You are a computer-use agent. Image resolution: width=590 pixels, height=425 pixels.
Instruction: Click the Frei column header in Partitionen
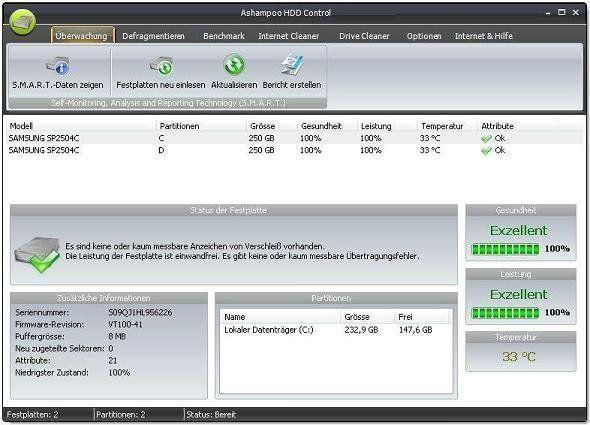point(421,317)
